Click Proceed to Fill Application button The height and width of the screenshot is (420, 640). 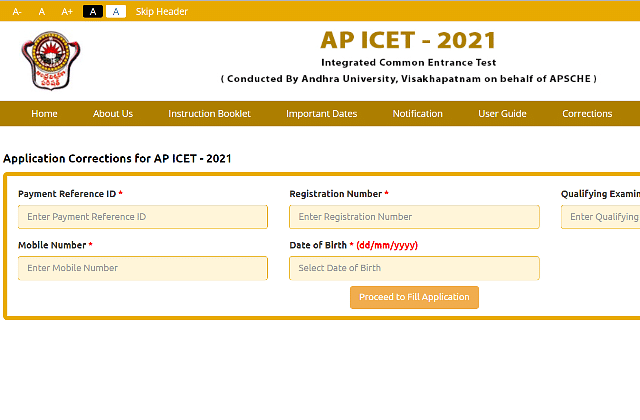coord(414,297)
